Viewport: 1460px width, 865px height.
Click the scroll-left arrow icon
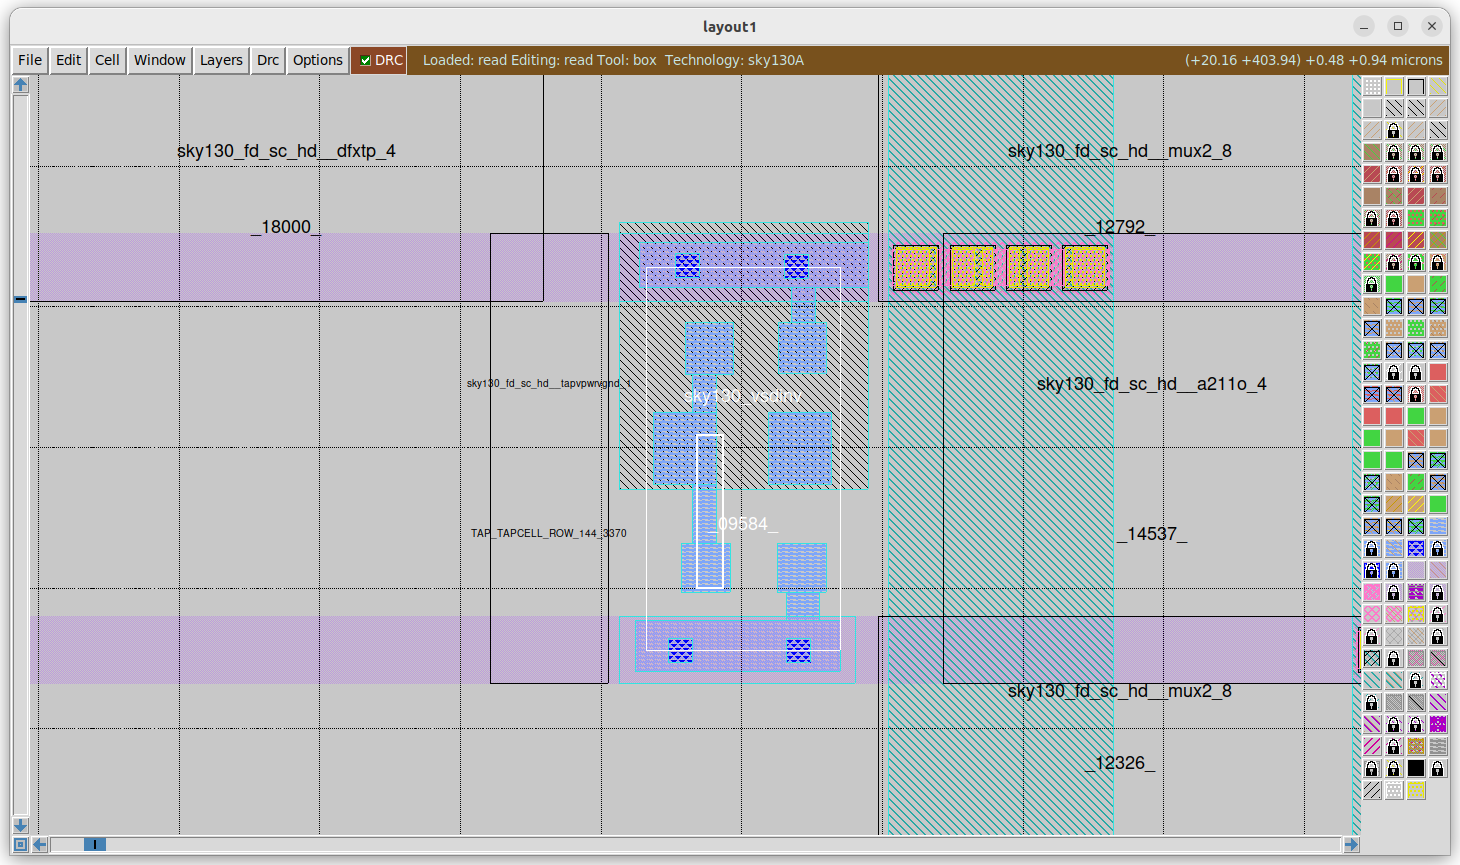pyautogui.click(x=40, y=844)
